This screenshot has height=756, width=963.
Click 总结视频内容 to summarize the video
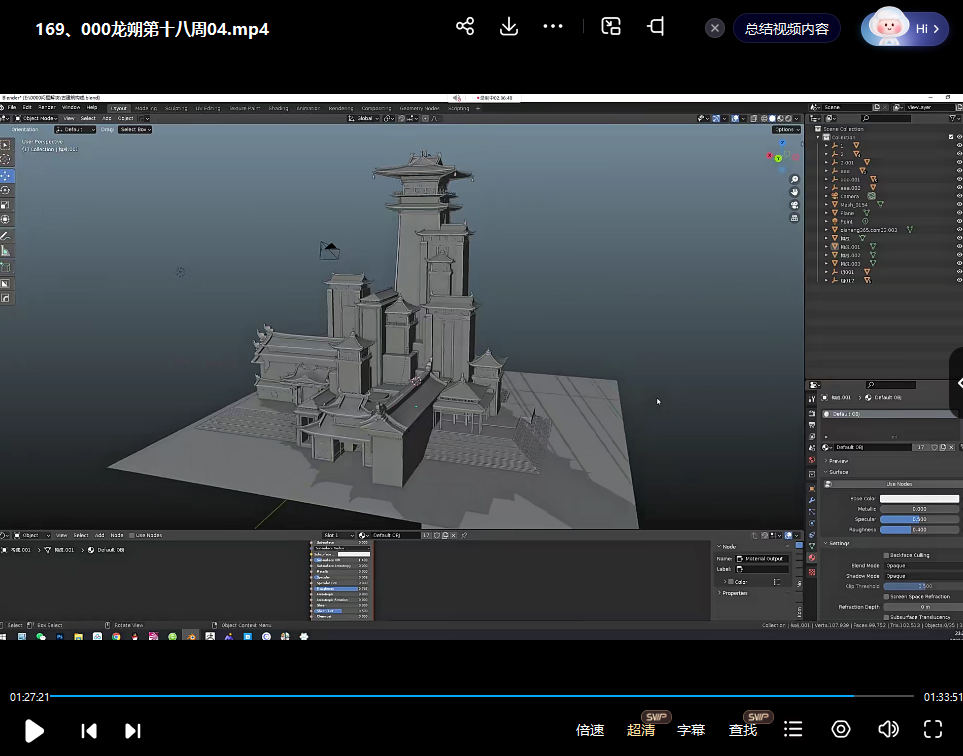point(786,29)
